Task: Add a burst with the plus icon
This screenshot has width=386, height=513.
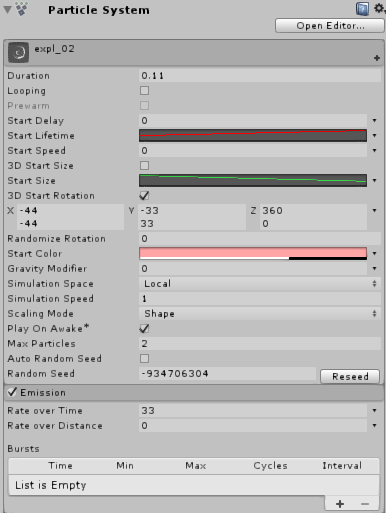Action: pyautogui.click(x=340, y=504)
